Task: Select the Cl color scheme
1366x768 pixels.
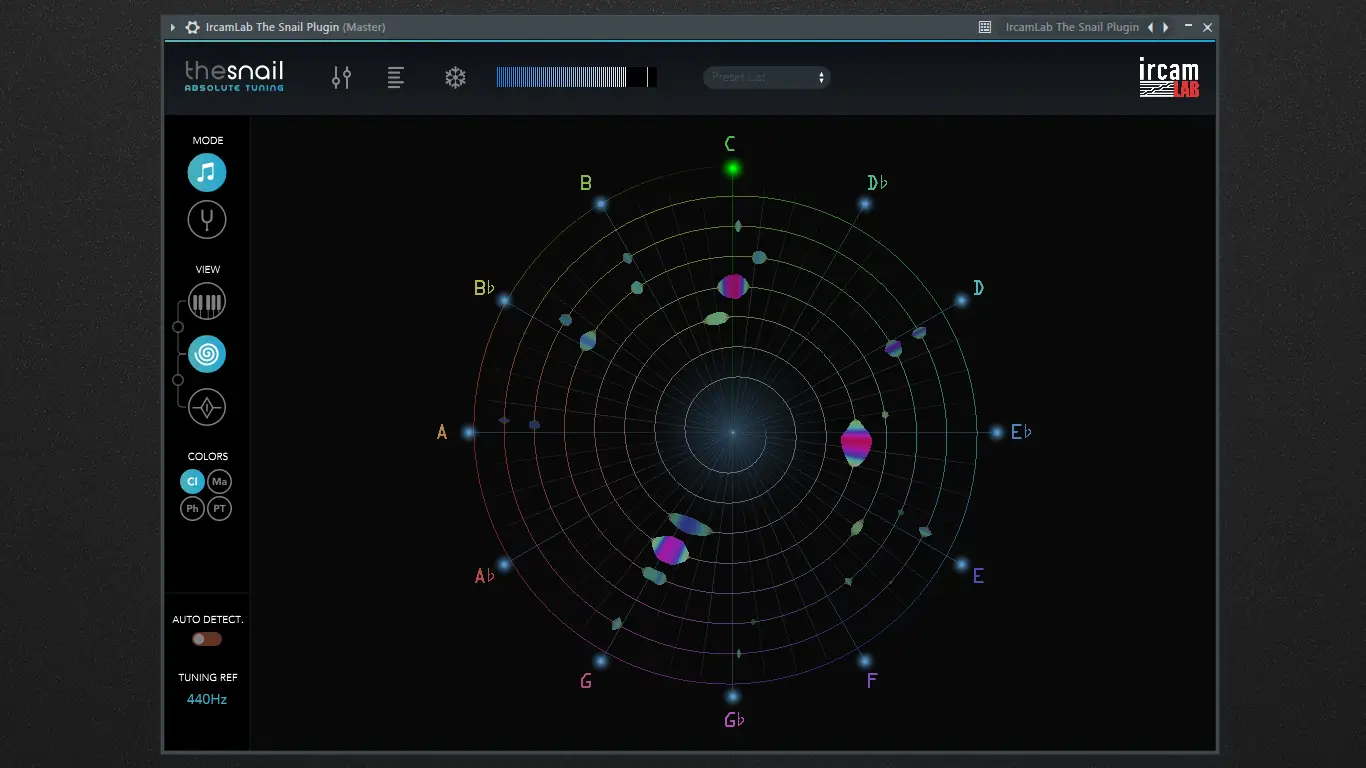Action: pos(193,481)
